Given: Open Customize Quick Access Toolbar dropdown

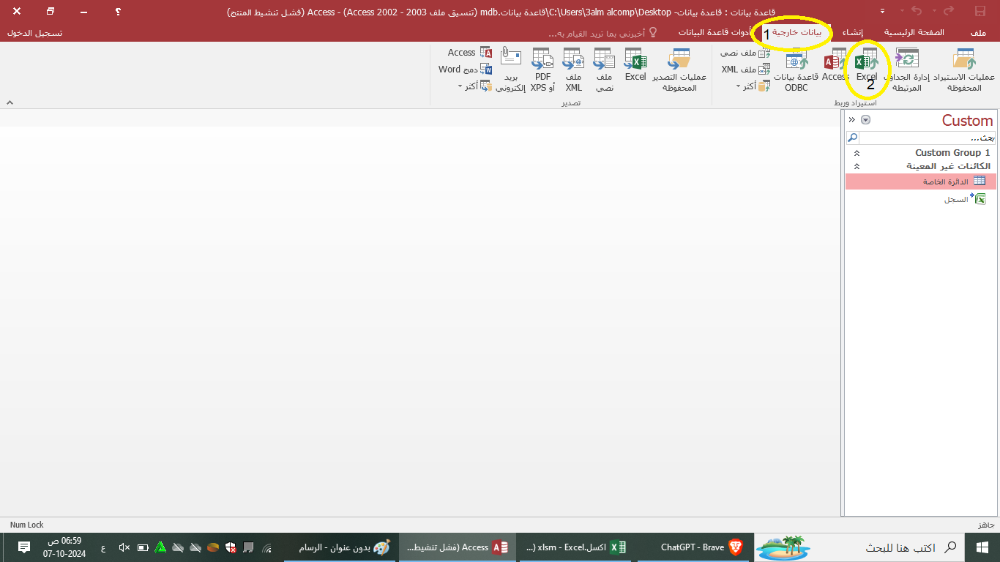Looking at the screenshot, I should [883, 11].
